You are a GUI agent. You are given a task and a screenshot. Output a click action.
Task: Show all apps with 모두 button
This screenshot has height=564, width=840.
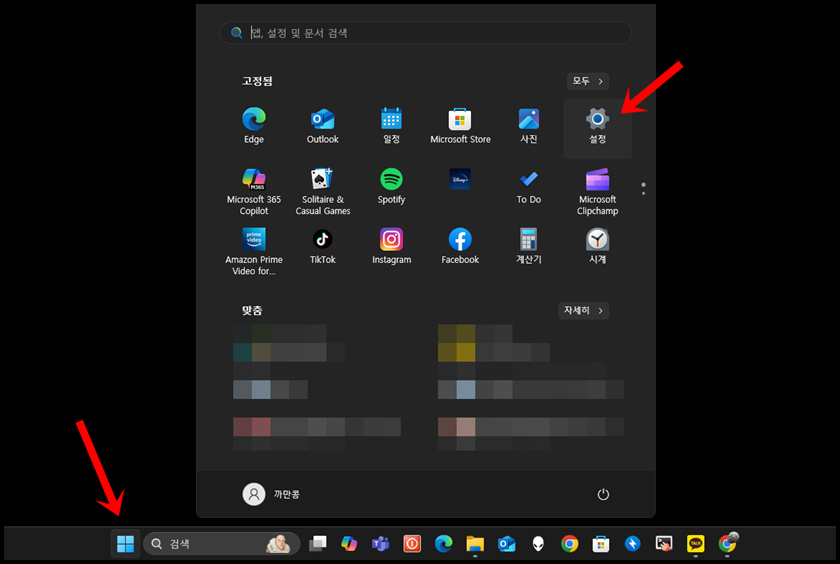588,81
